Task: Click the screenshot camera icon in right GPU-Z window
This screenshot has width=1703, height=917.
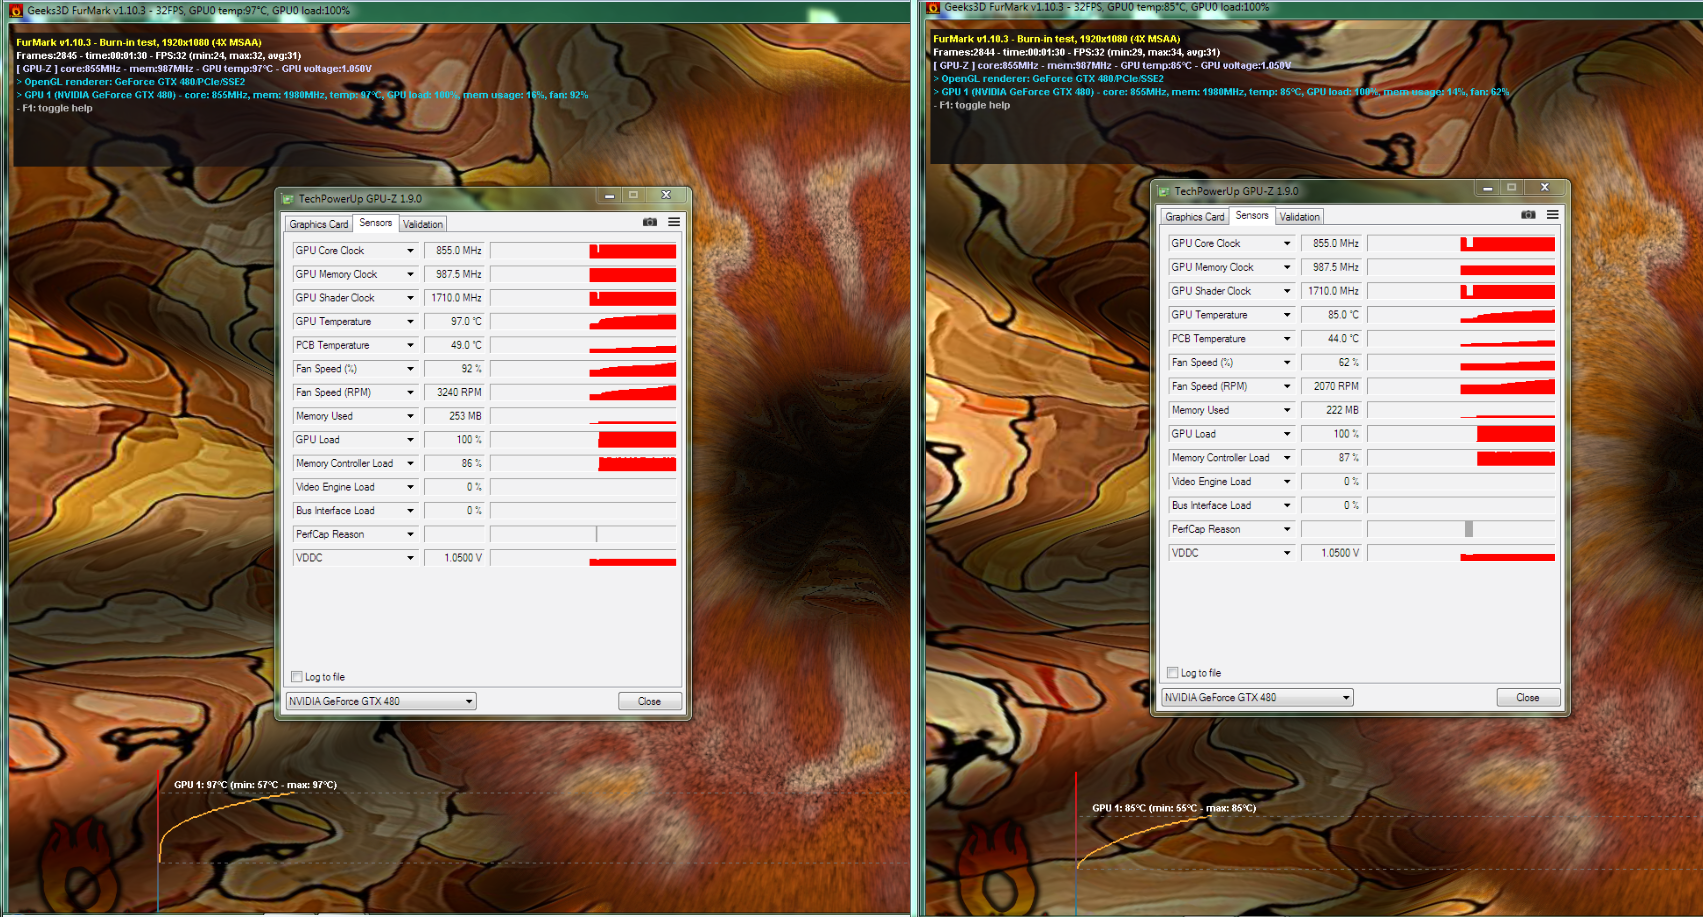Action: tap(1528, 215)
